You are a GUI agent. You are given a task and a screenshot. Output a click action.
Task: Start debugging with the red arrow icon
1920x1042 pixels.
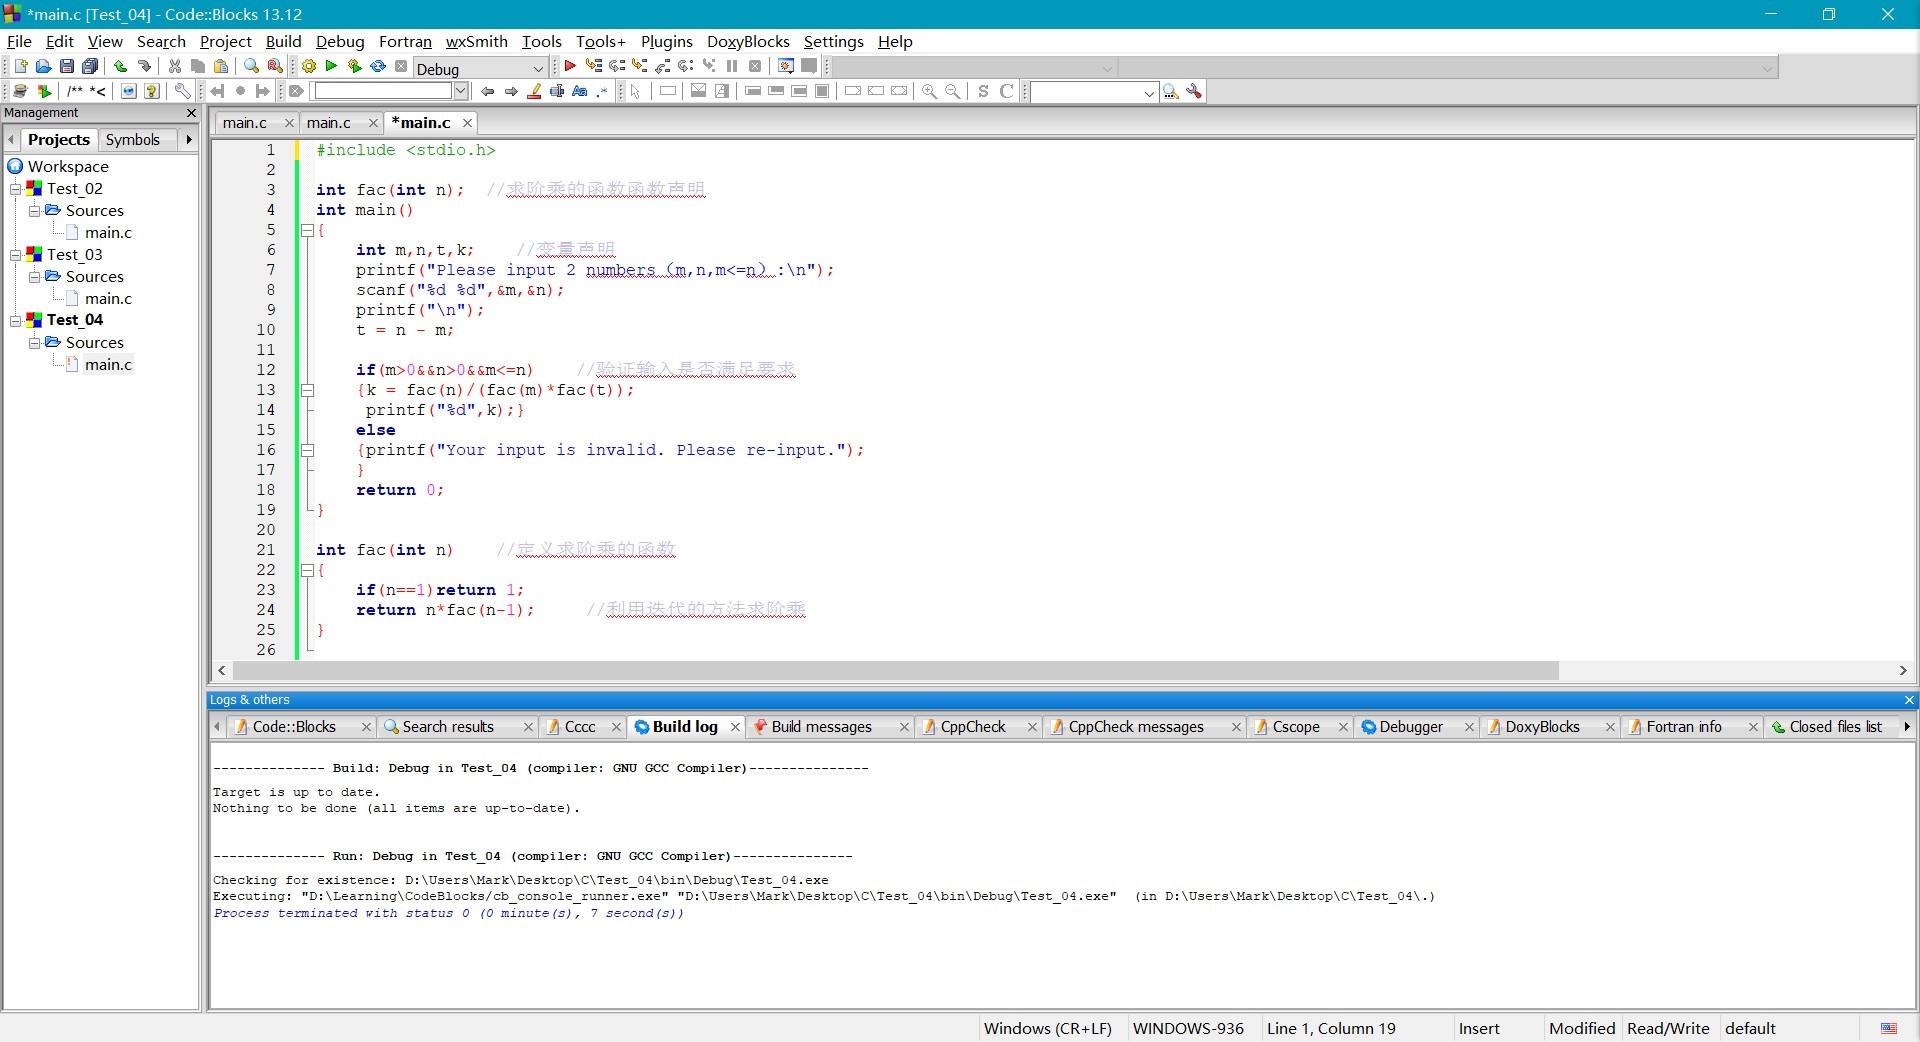click(x=570, y=66)
